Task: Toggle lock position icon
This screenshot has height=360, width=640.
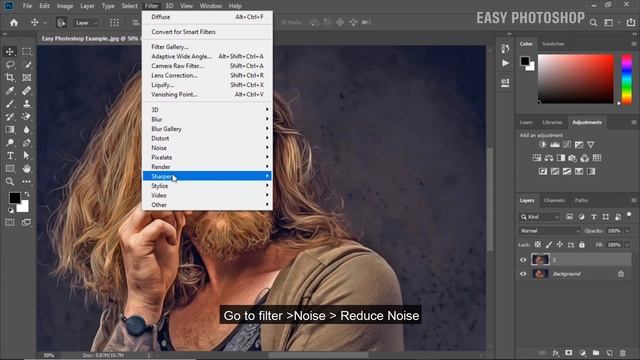Action: click(x=560, y=244)
